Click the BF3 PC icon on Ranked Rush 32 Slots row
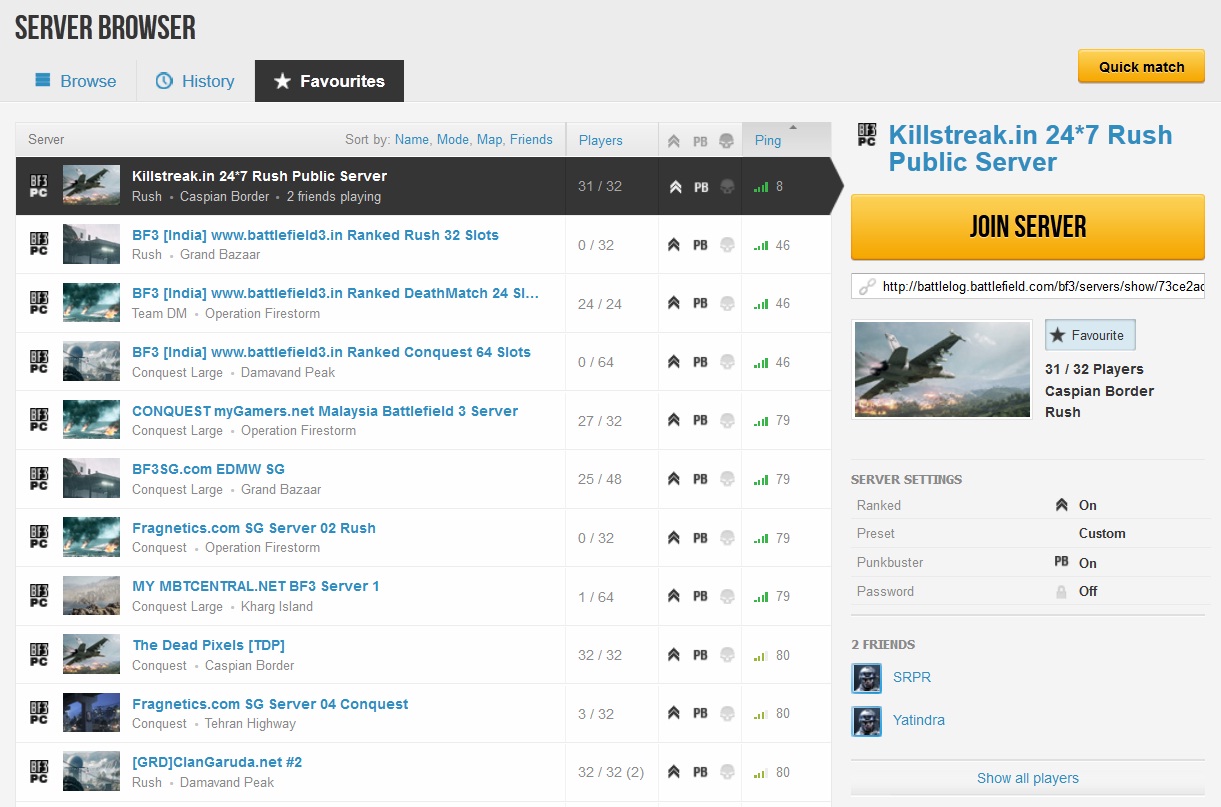 [39, 244]
